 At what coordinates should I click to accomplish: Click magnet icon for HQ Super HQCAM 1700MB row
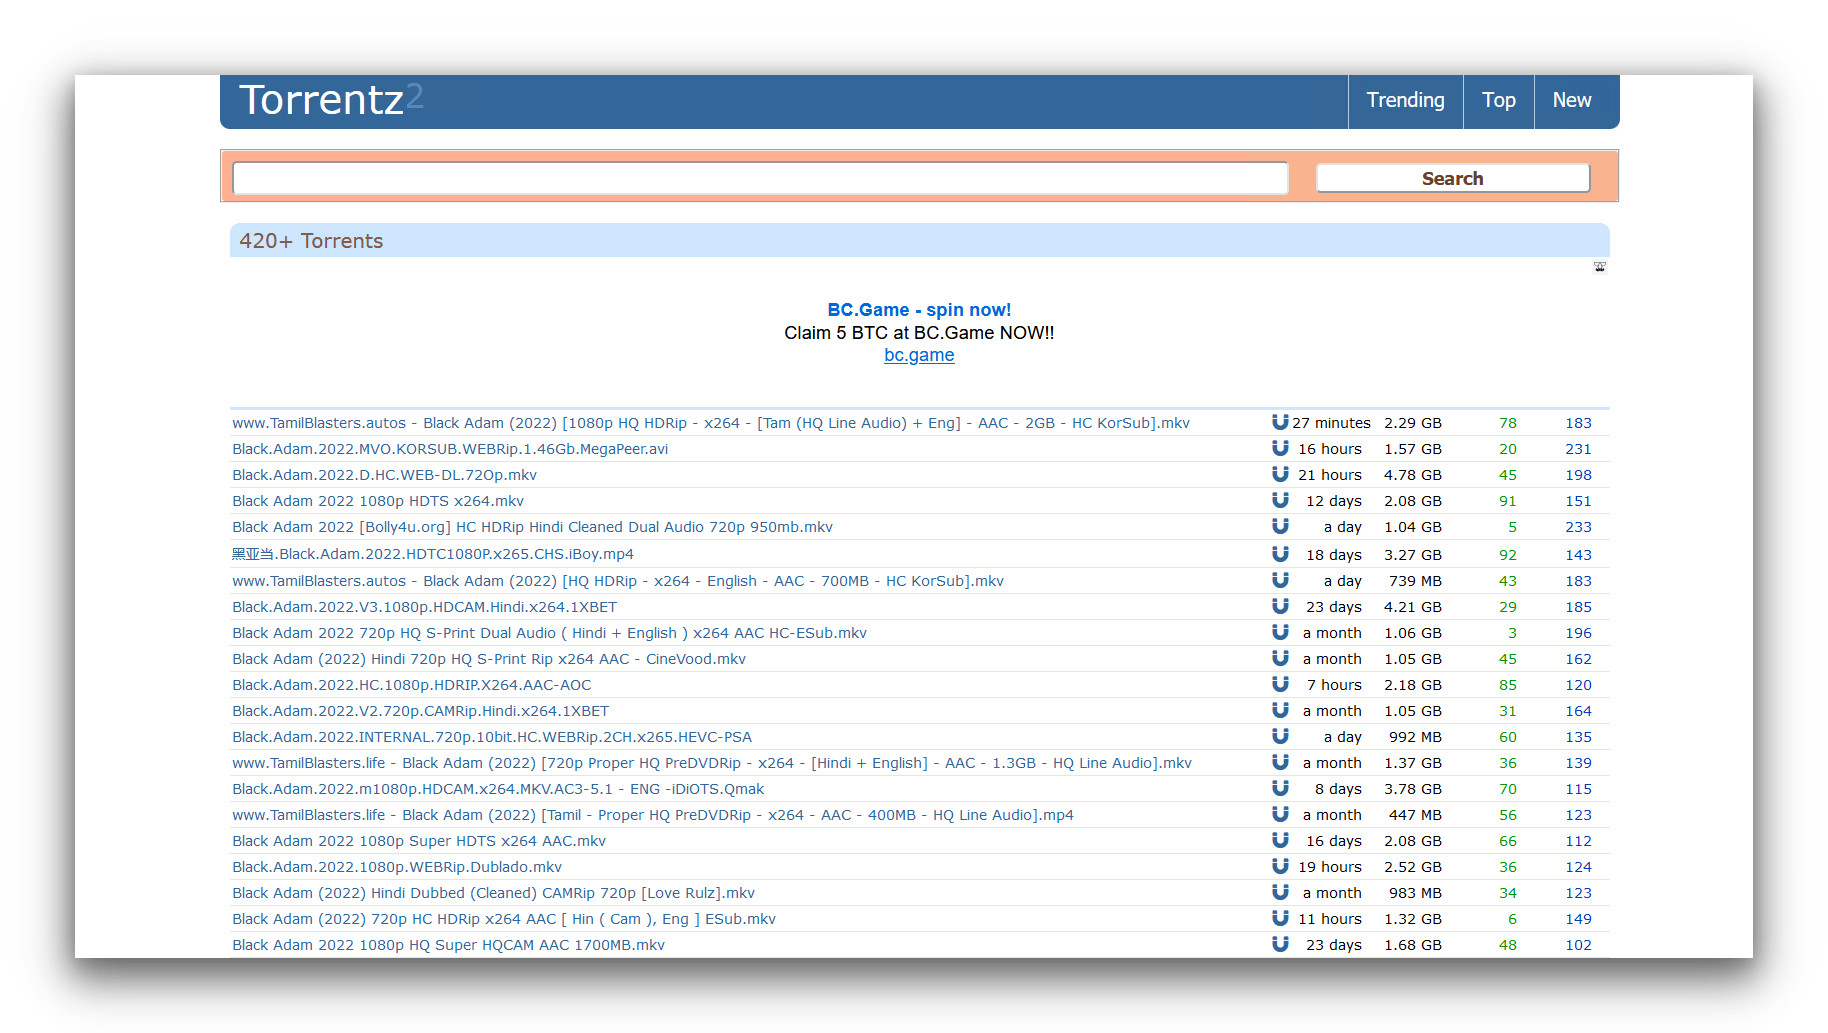coord(1280,944)
